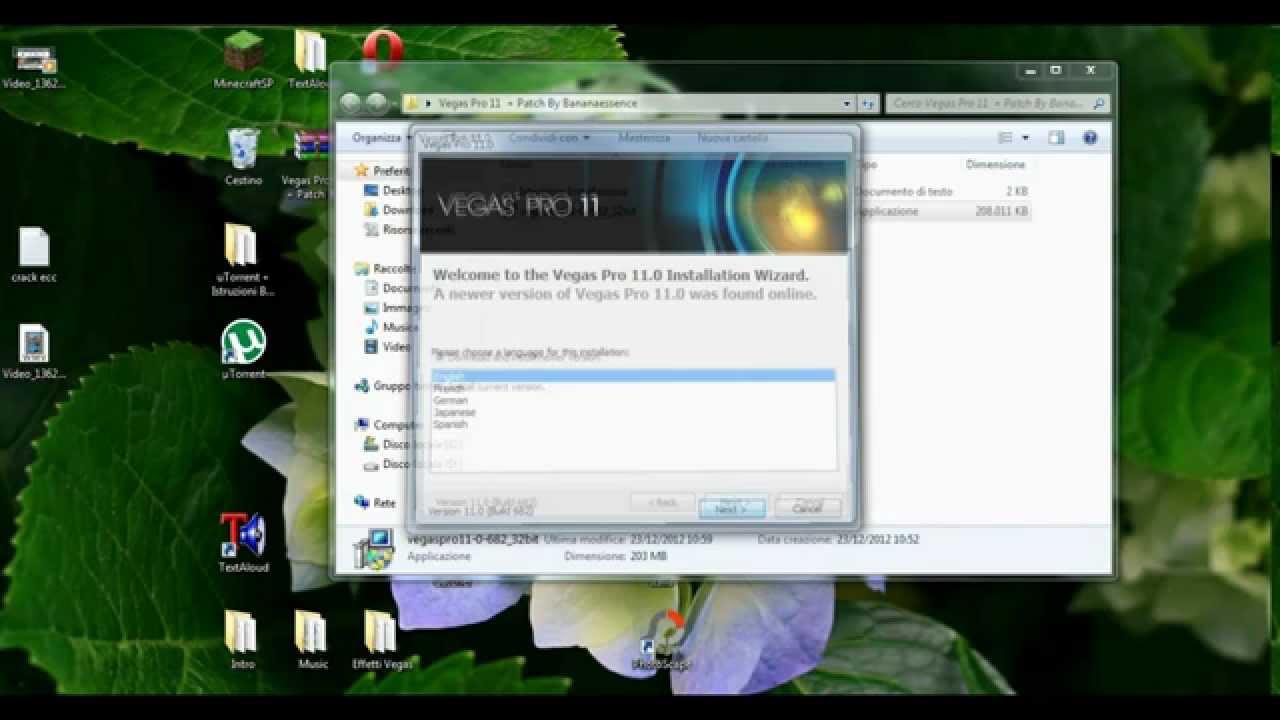Click Nuova cartella in Explorer toolbar
Viewport: 1280px width, 720px height.
tap(732, 138)
